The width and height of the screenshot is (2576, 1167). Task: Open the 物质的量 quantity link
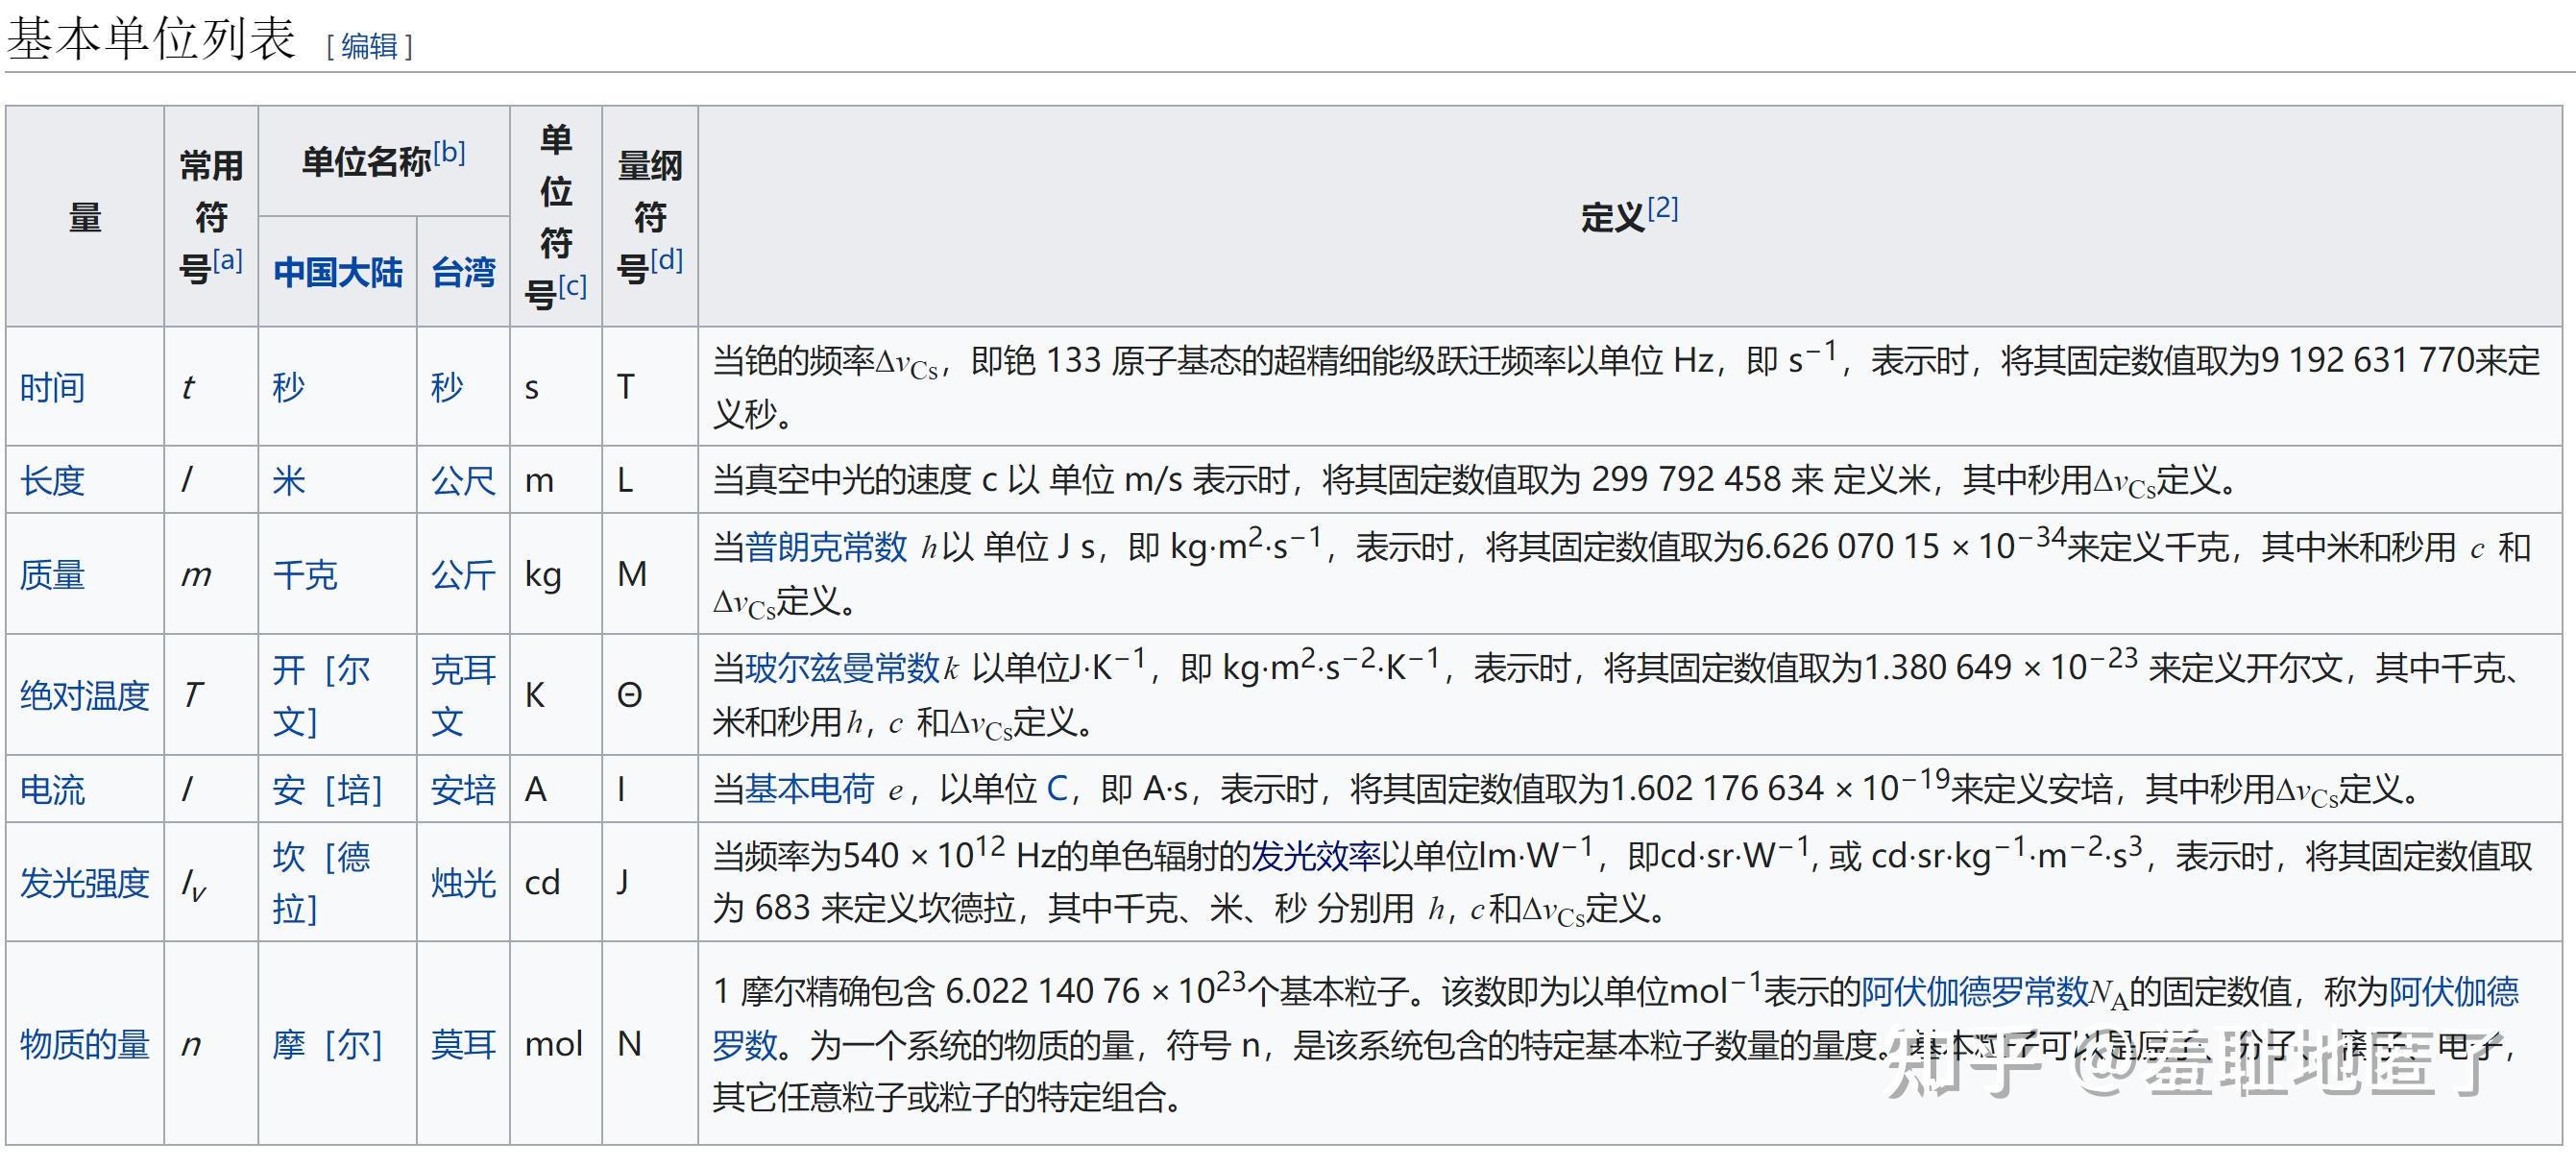pyautogui.click(x=85, y=1045)
